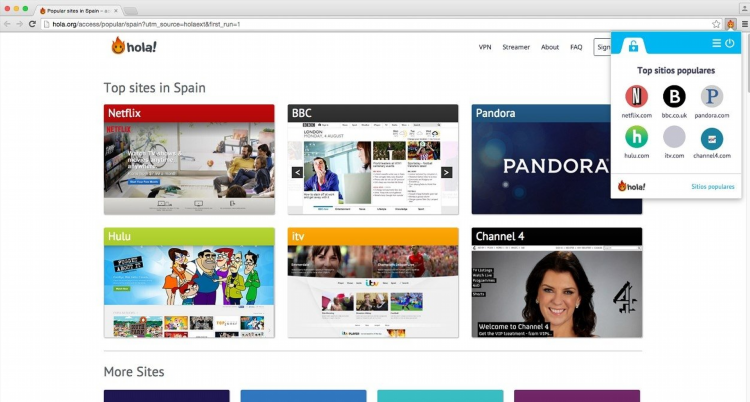Select the itv.com icon in popup

click(674, 137)
